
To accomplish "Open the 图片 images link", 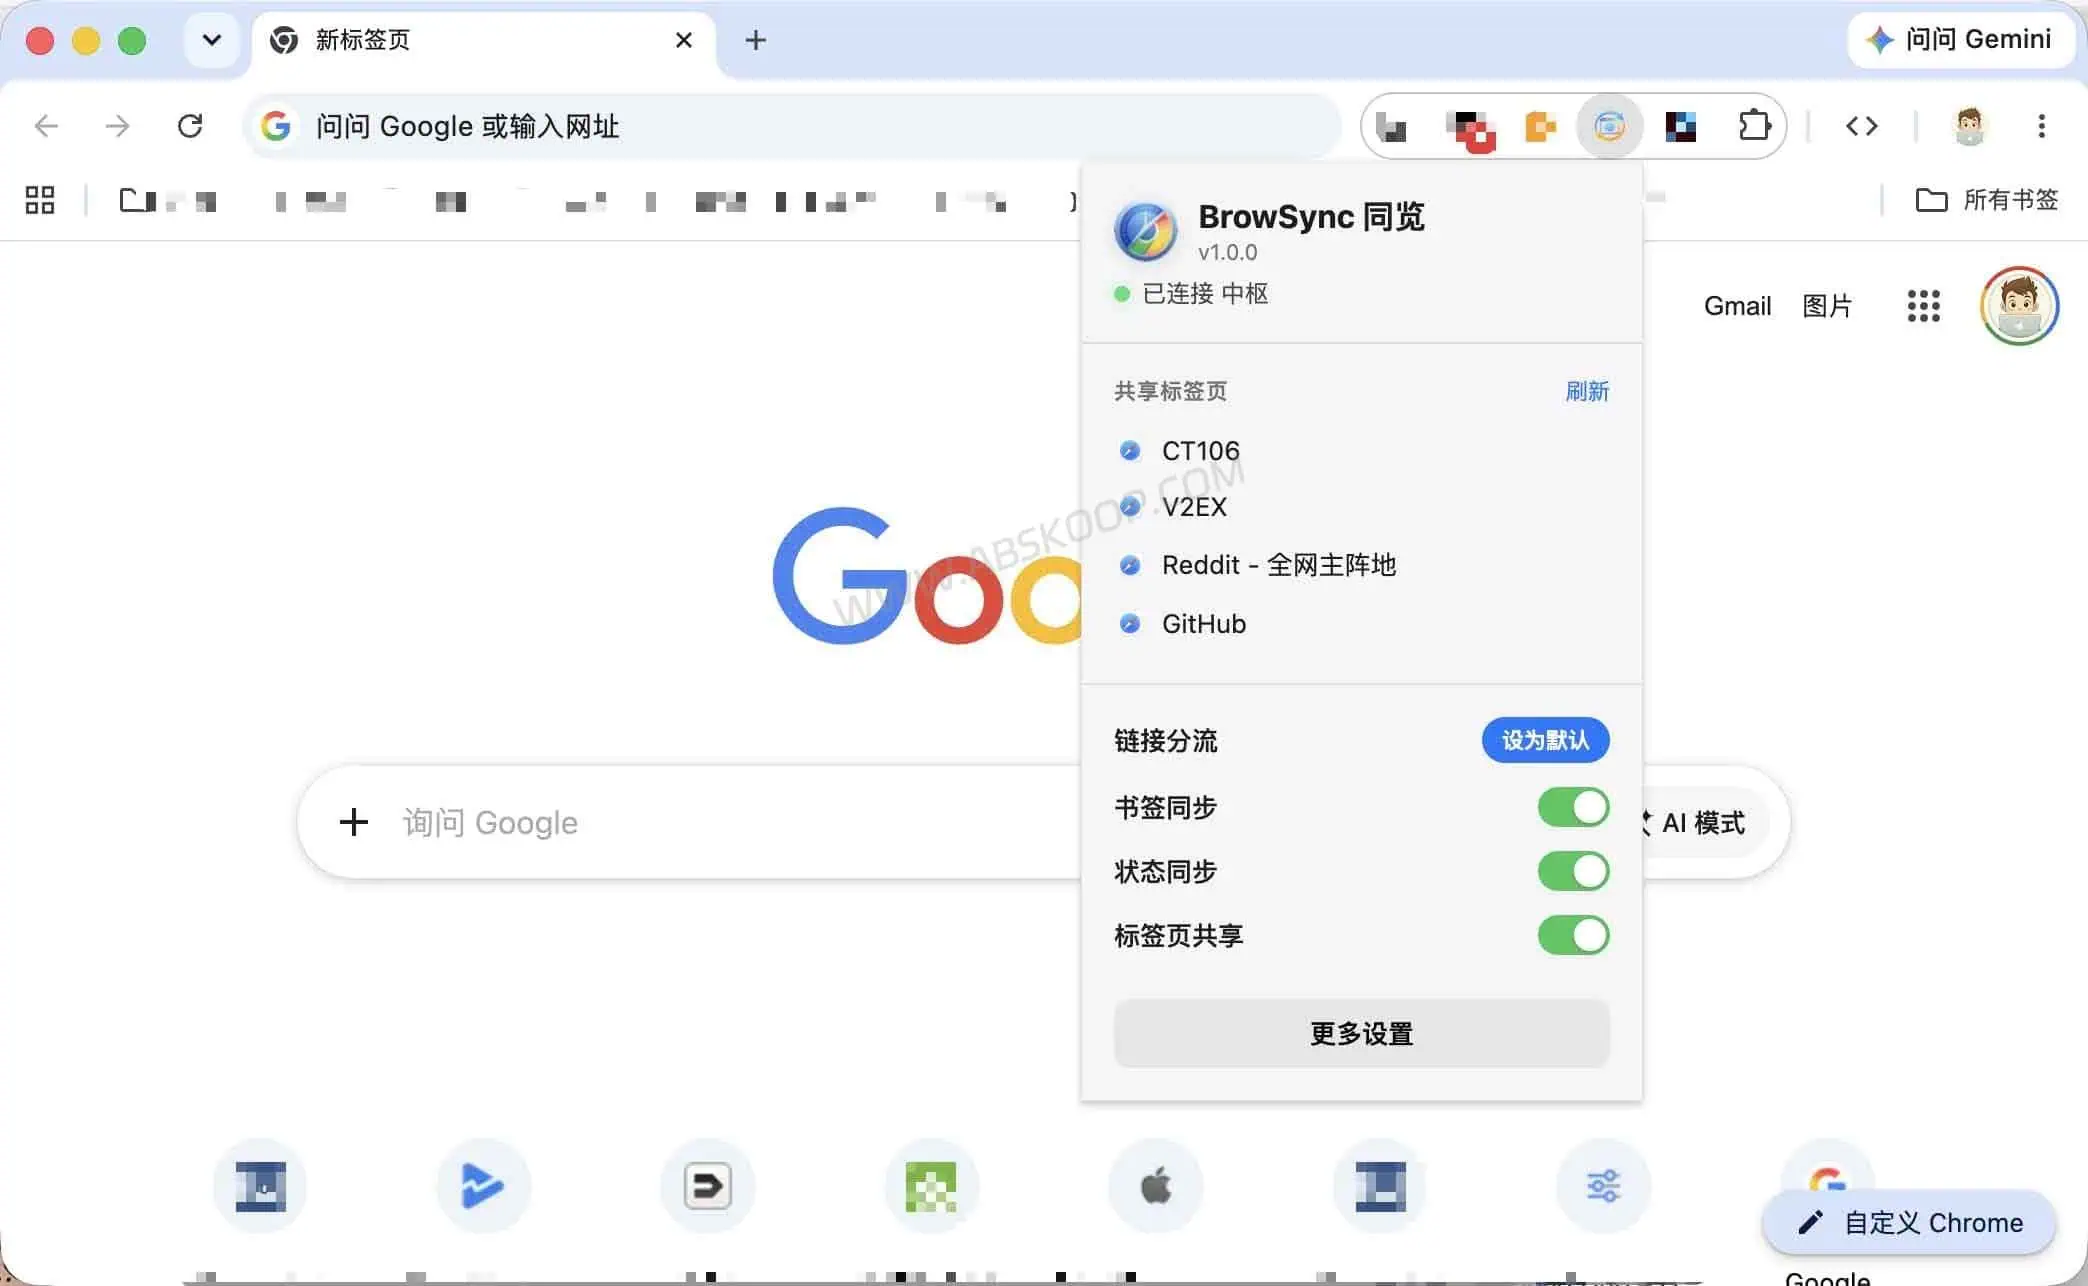I will pos(1827,306).
